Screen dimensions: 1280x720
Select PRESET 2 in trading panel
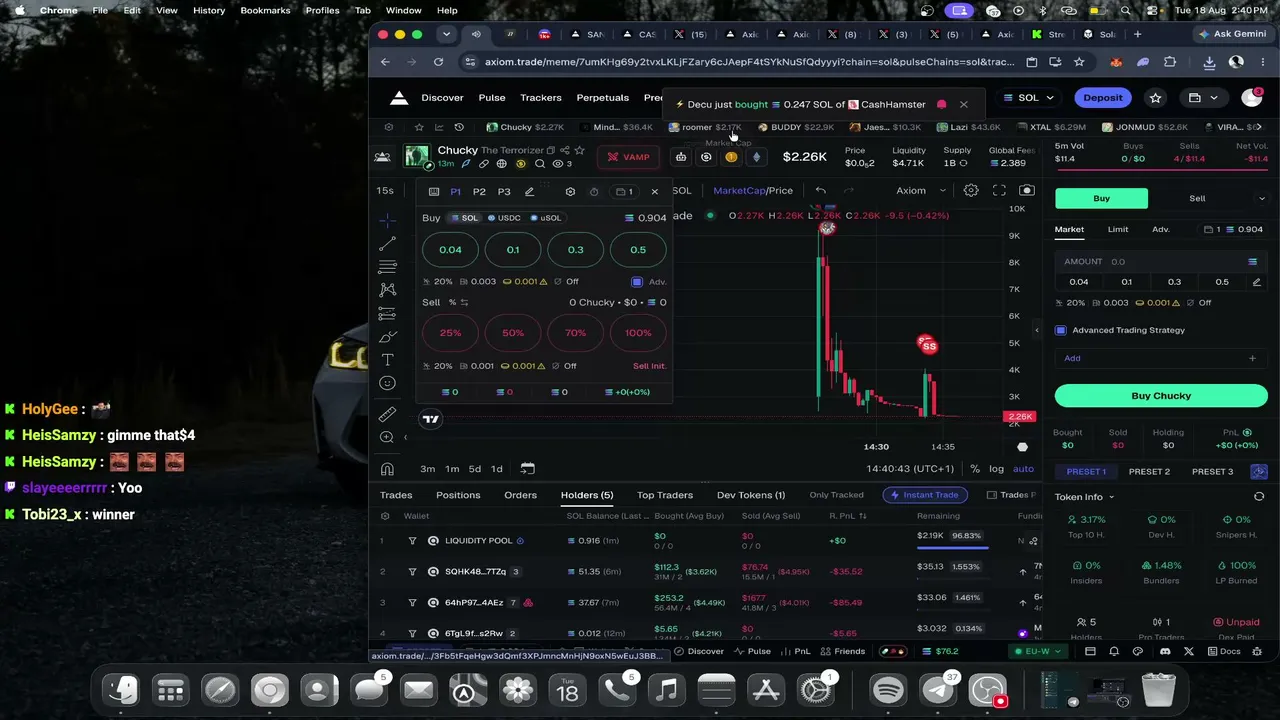click(x=1149, y=472)
